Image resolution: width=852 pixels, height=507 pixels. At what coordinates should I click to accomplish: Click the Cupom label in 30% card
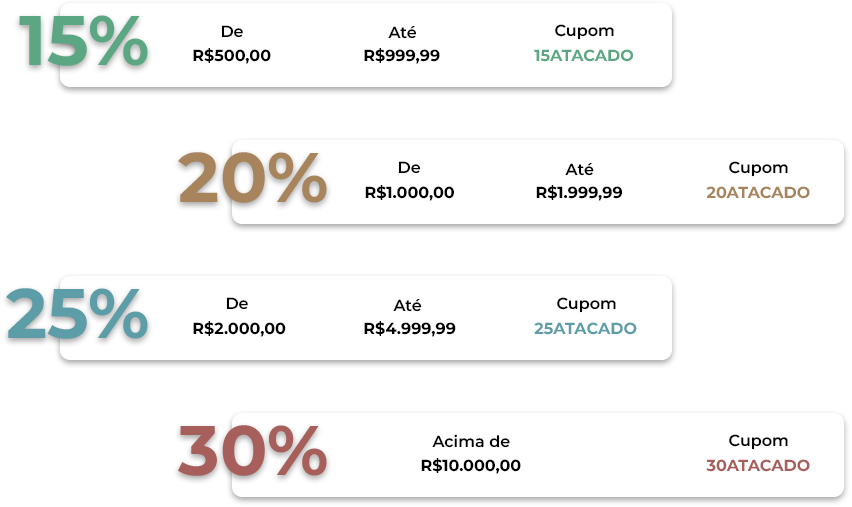pos(758,441)
